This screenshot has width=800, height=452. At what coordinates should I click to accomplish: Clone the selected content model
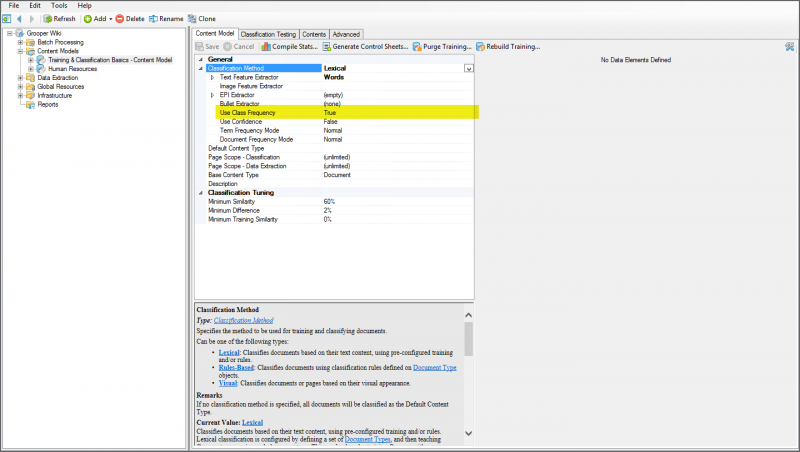coord(203,19)
